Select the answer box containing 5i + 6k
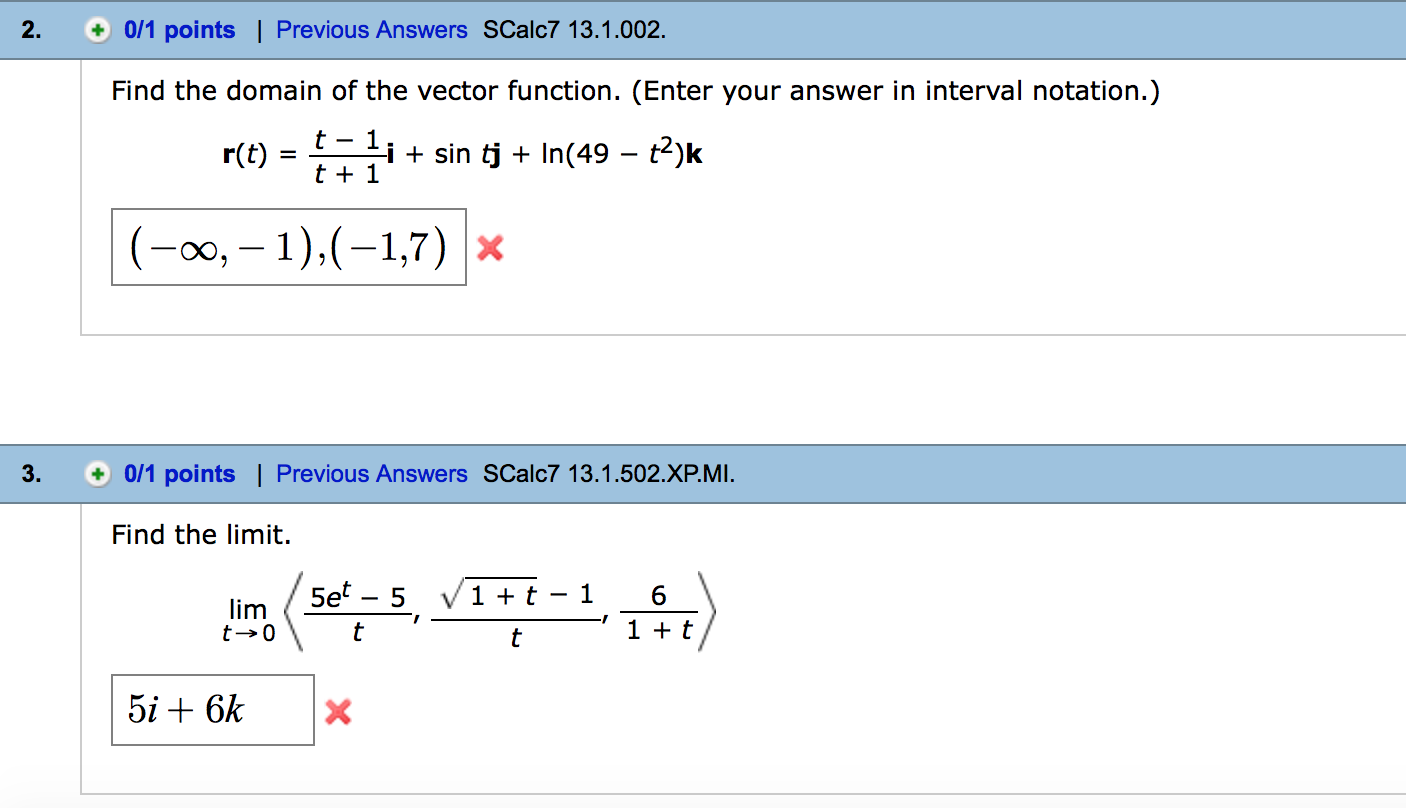 pos(211,709)
